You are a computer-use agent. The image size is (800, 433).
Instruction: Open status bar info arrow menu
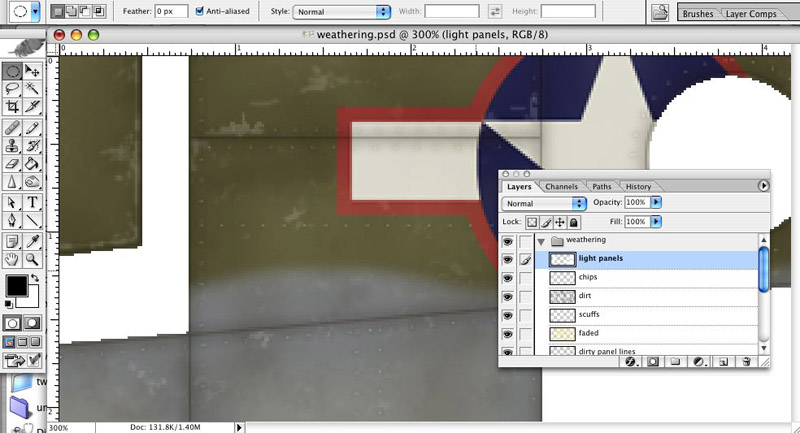[239, 427]
